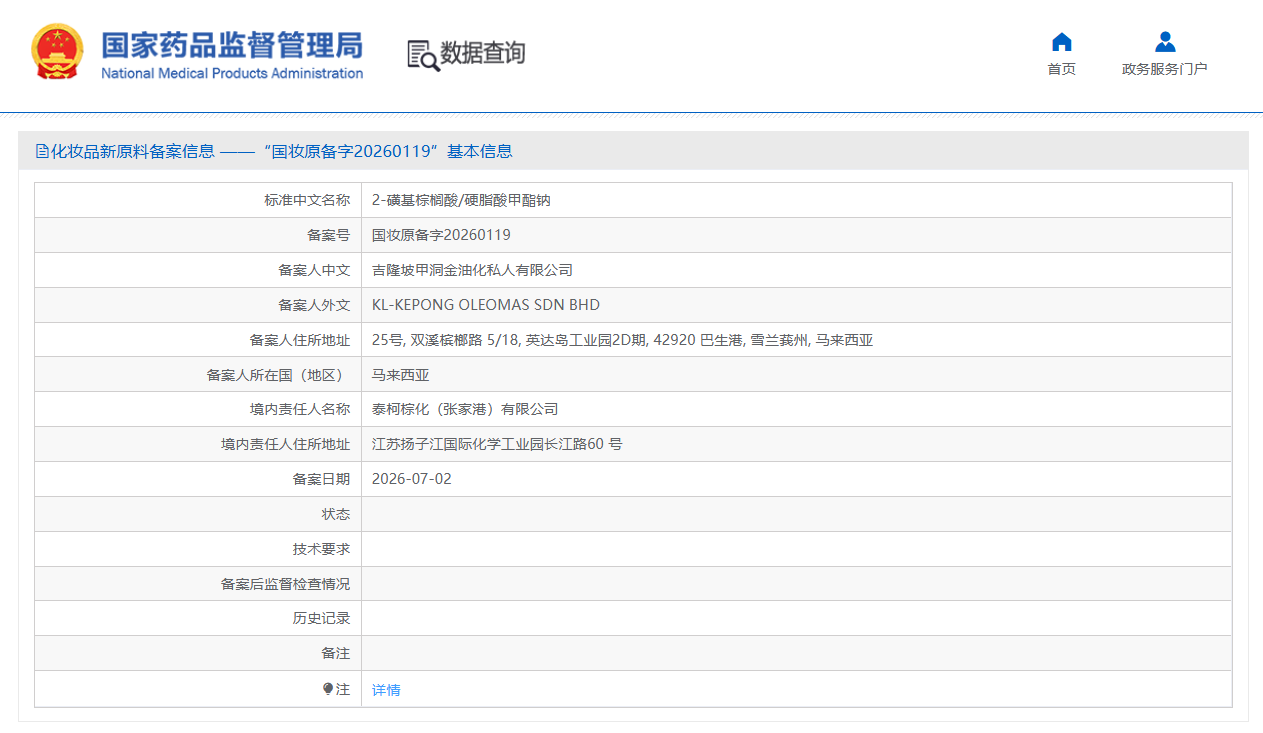Click the 历史记录 label
Screen dimensions: 1263x733
point(322,618)
